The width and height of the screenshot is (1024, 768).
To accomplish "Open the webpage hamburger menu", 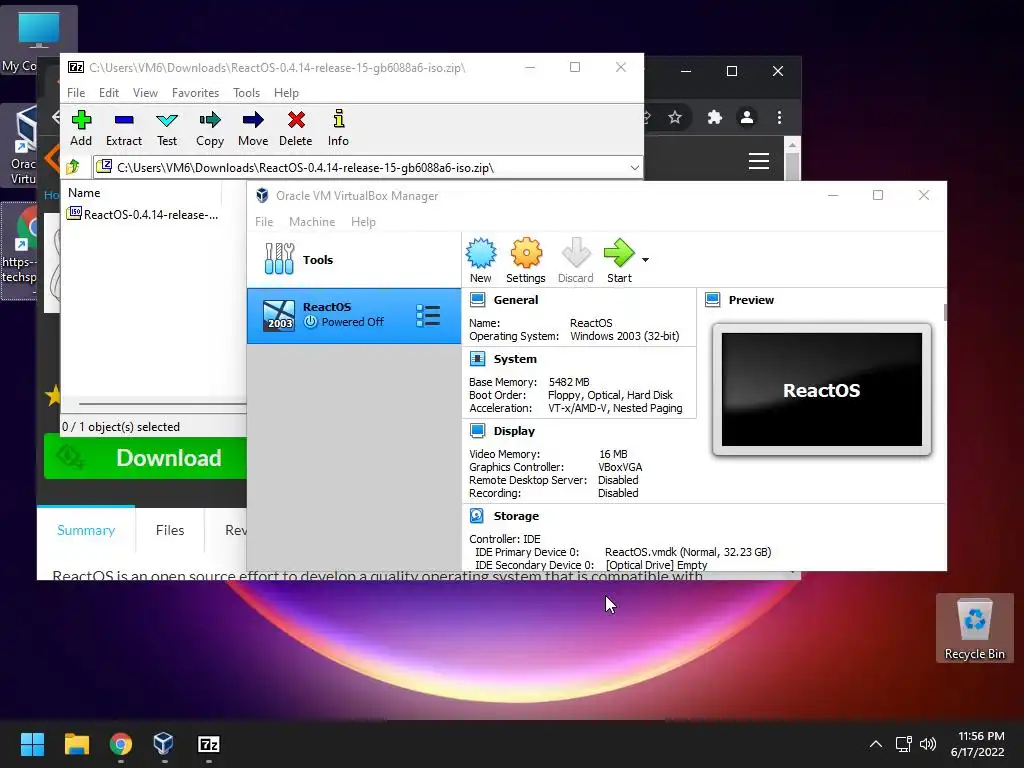I will pyautogui.click(x=759, y=161).
